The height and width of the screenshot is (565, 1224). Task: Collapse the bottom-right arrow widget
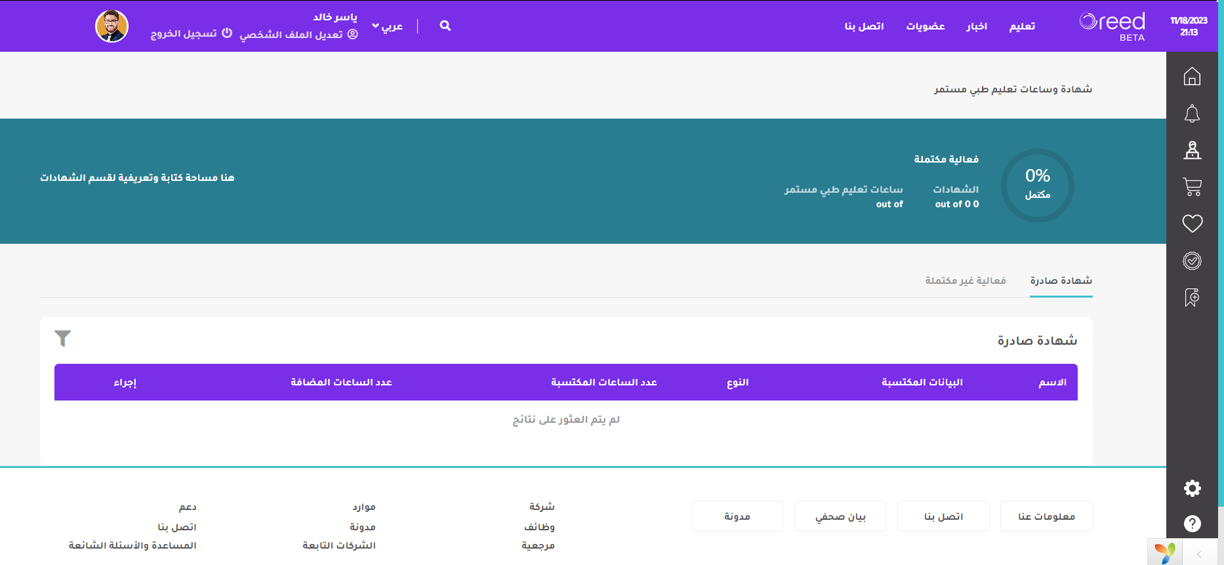point(1200,554)
